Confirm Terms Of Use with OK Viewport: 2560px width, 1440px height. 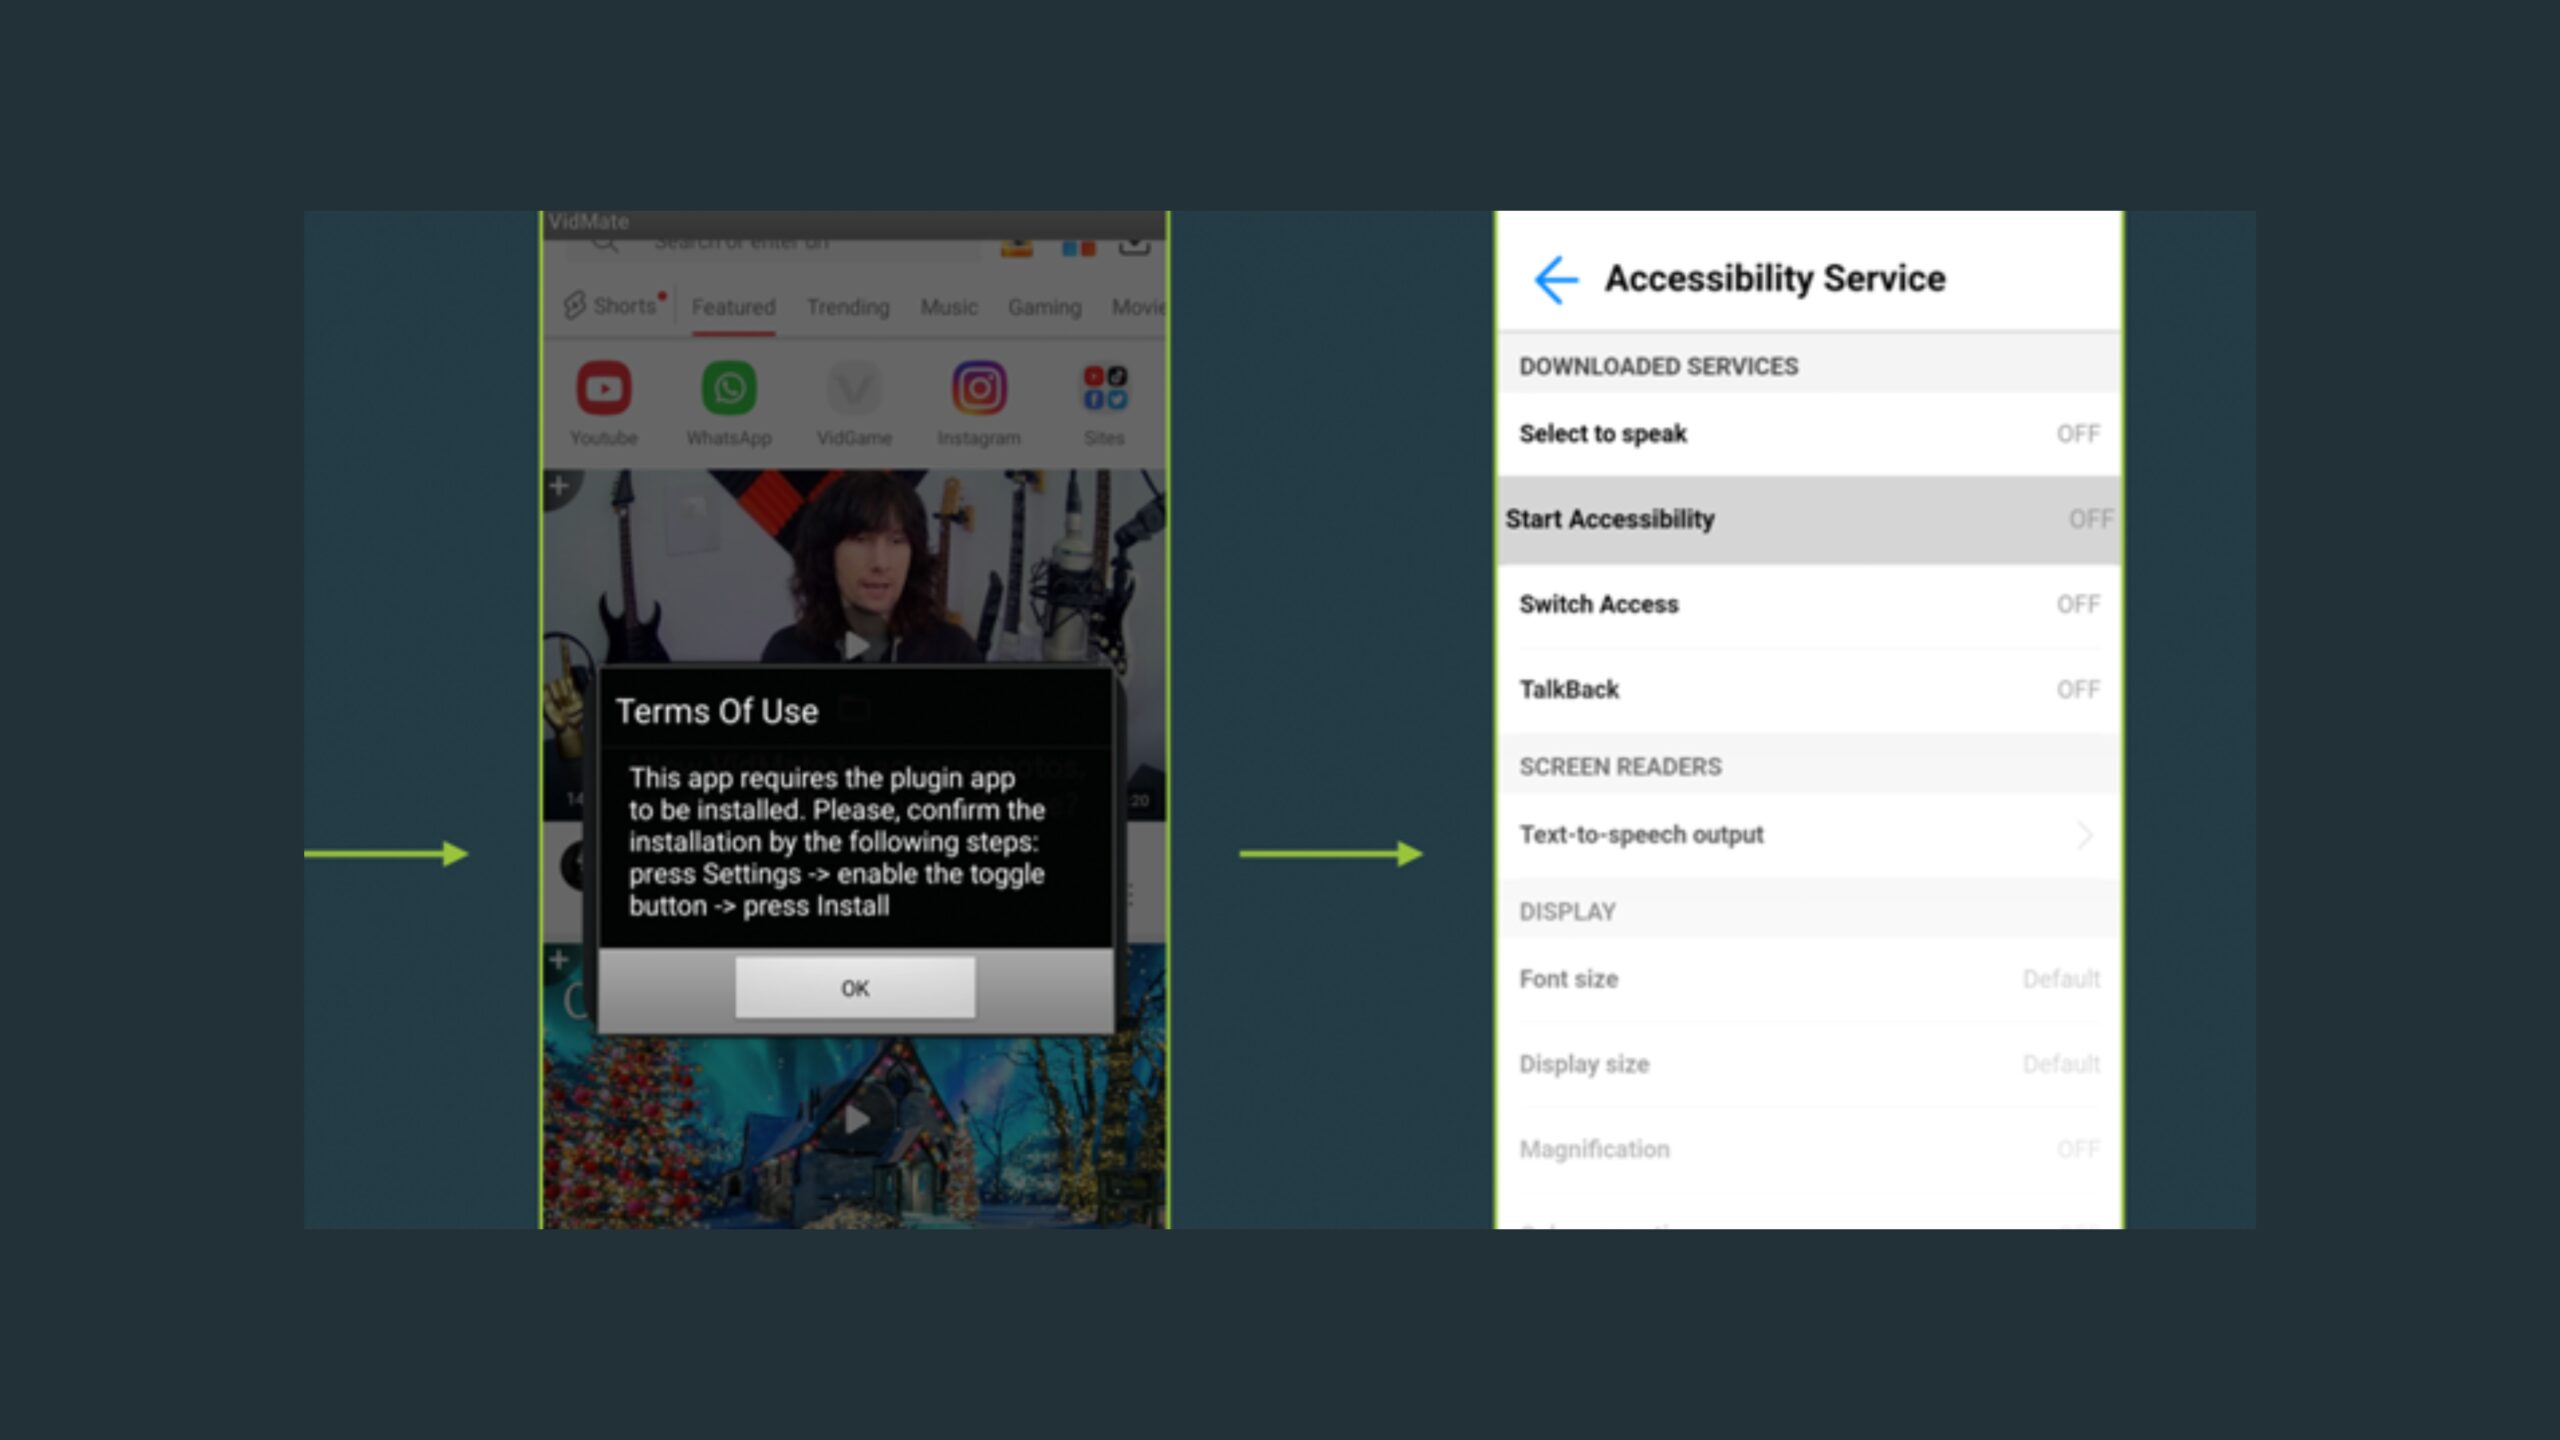pos(855,988)
